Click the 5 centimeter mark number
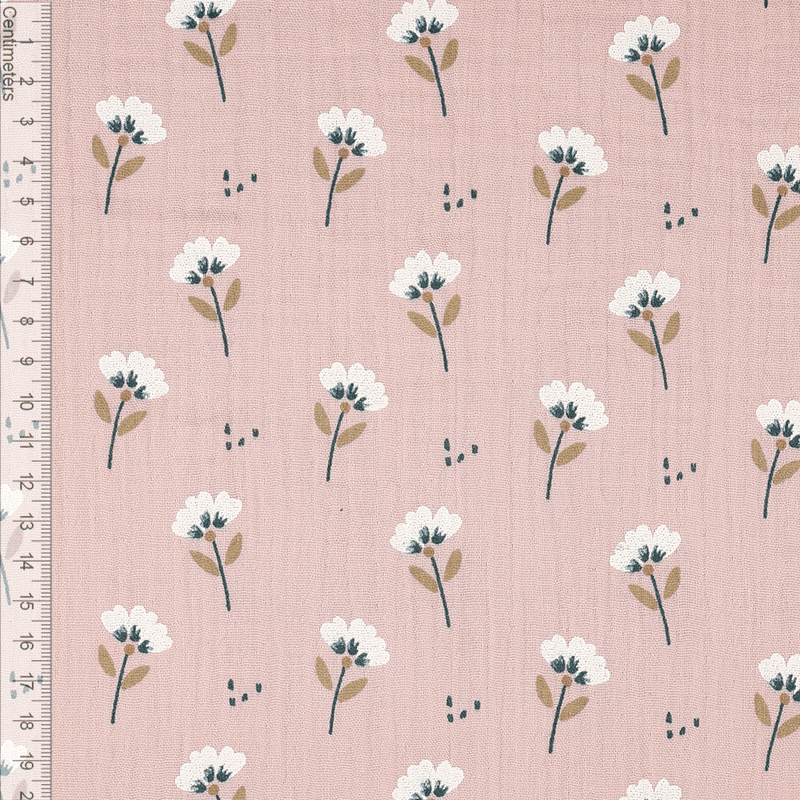This screenshot has height=800, width=800. click(26, 201)
